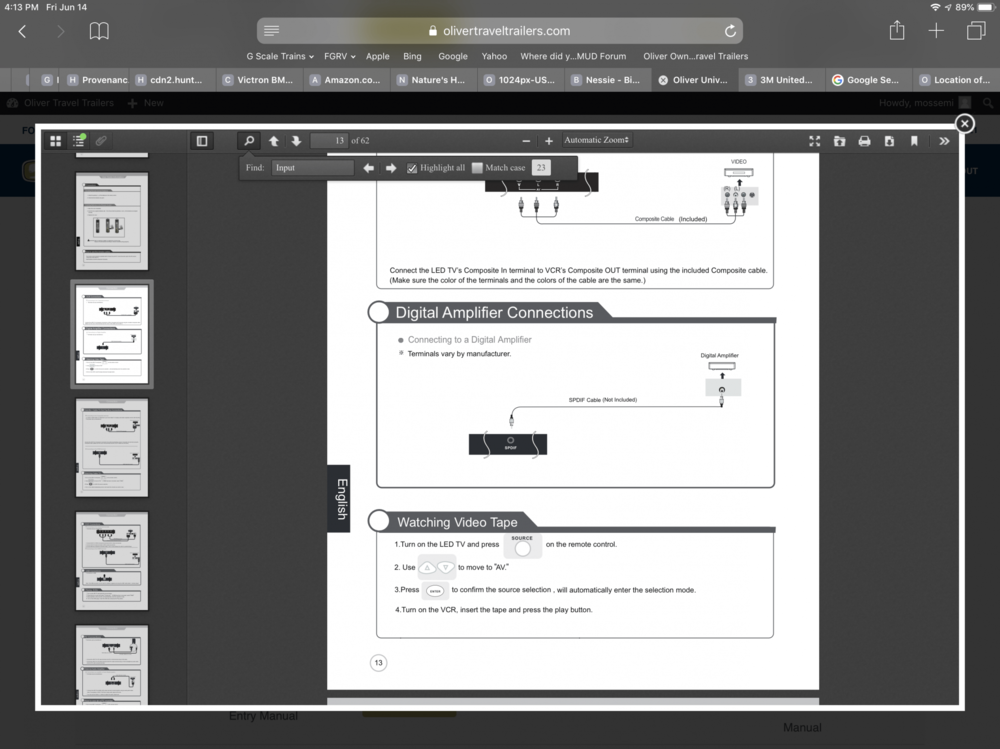Print the PDF document
The height and width of the screenshot is (749, 1000).
(864, 141)
